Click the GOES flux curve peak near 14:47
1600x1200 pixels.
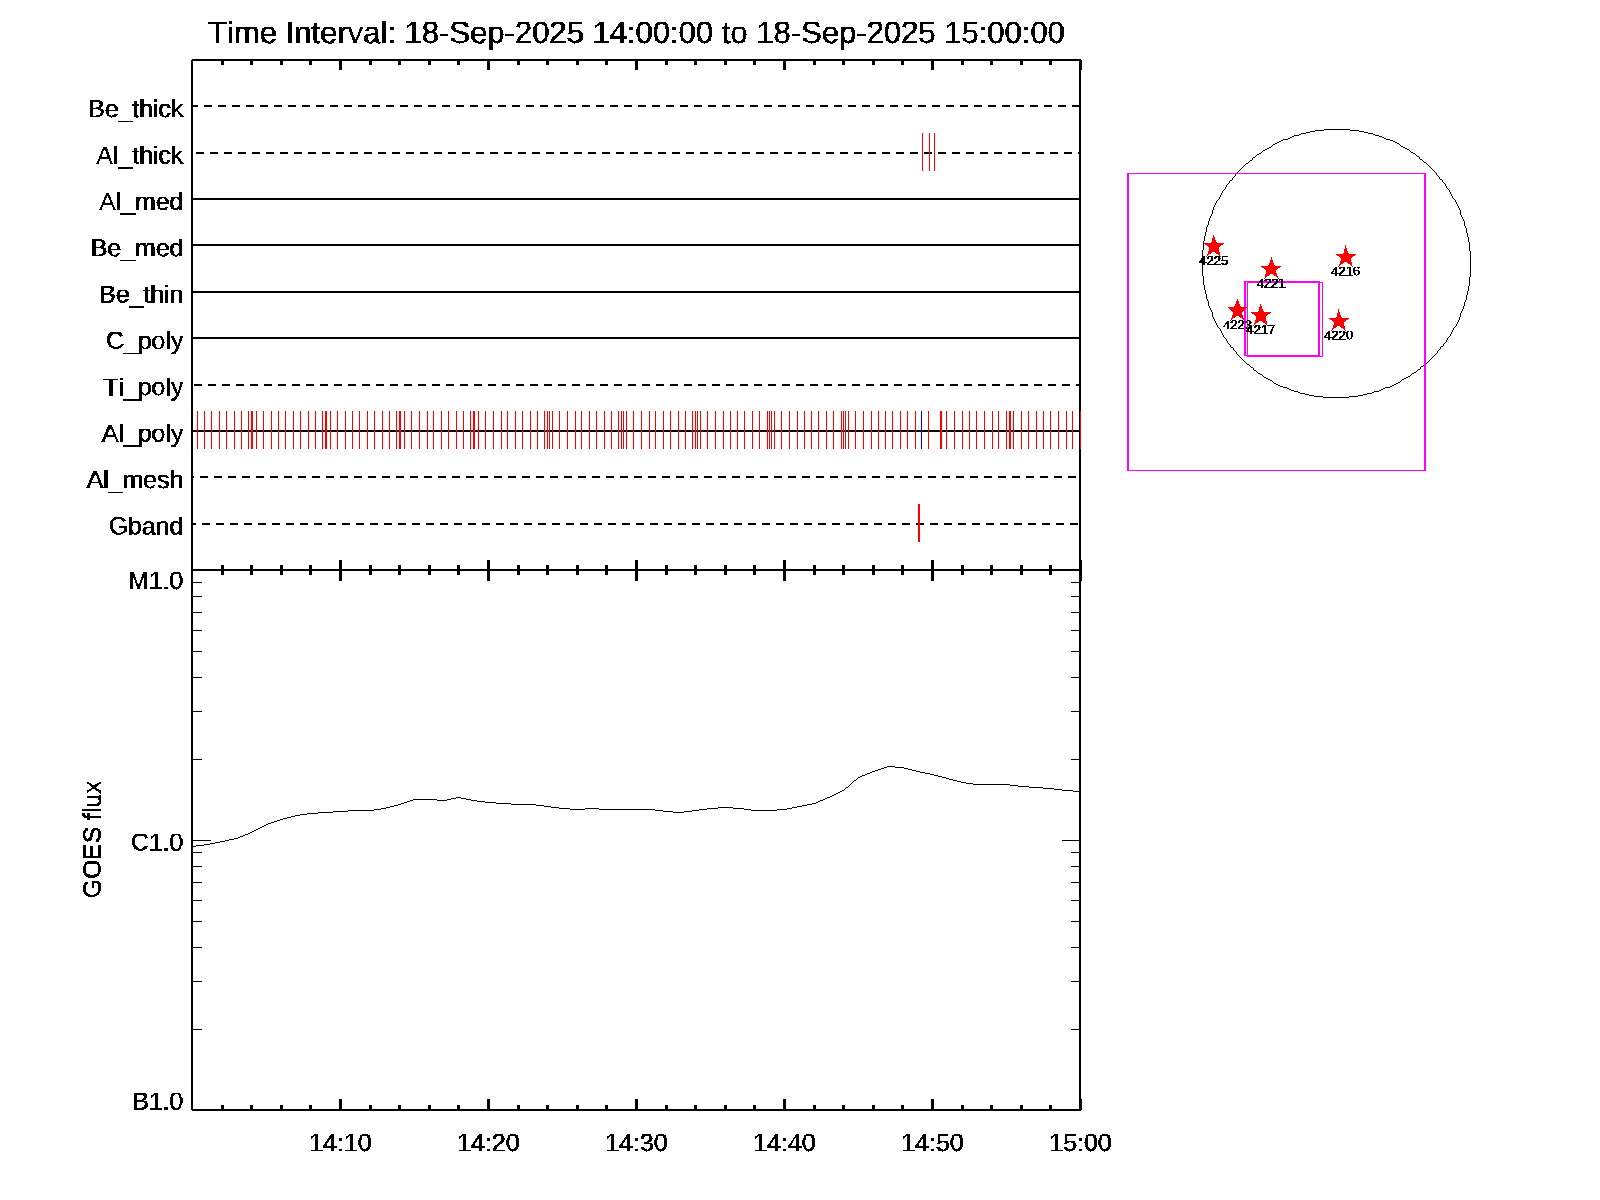point(890,767)
